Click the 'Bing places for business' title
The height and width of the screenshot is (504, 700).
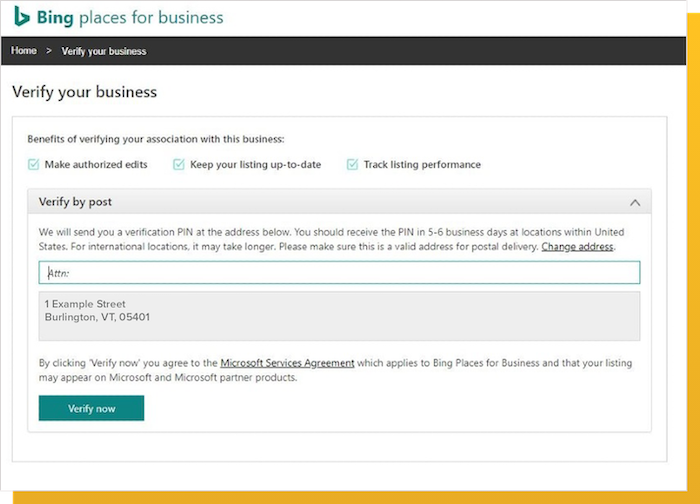coord(130,17)
